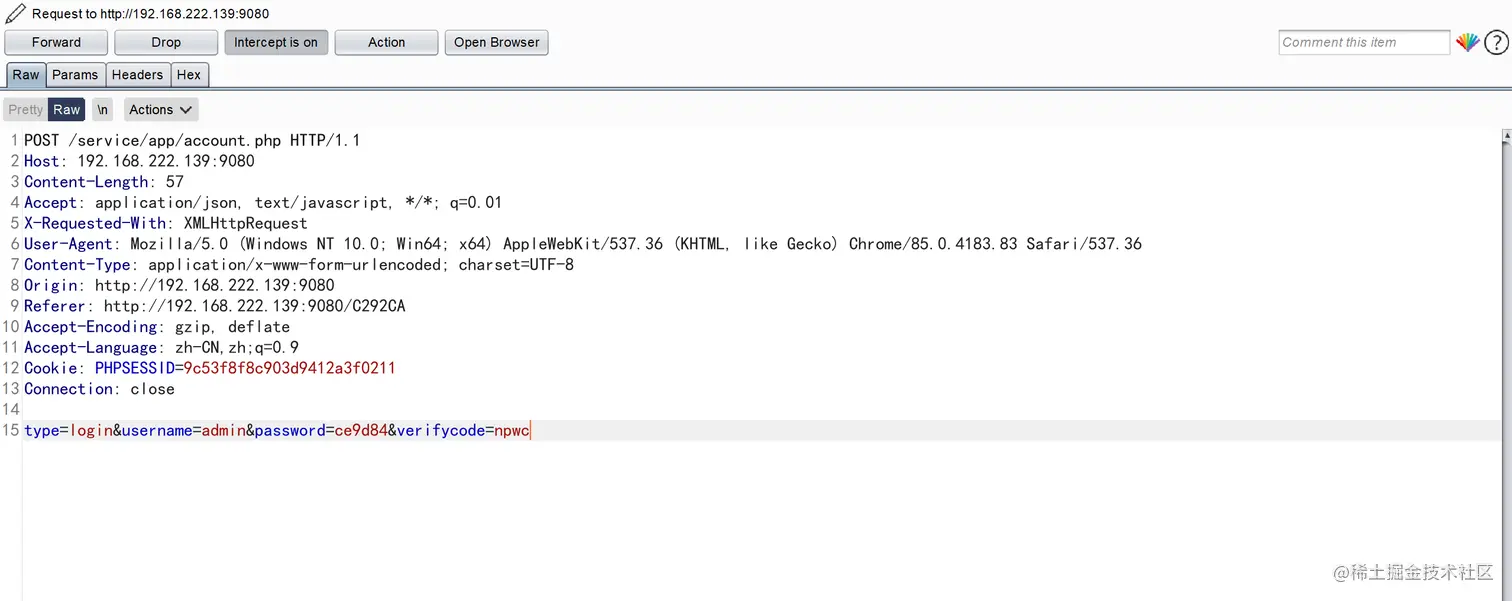
Task: Switch to the Raw tab
Action: 26,75
